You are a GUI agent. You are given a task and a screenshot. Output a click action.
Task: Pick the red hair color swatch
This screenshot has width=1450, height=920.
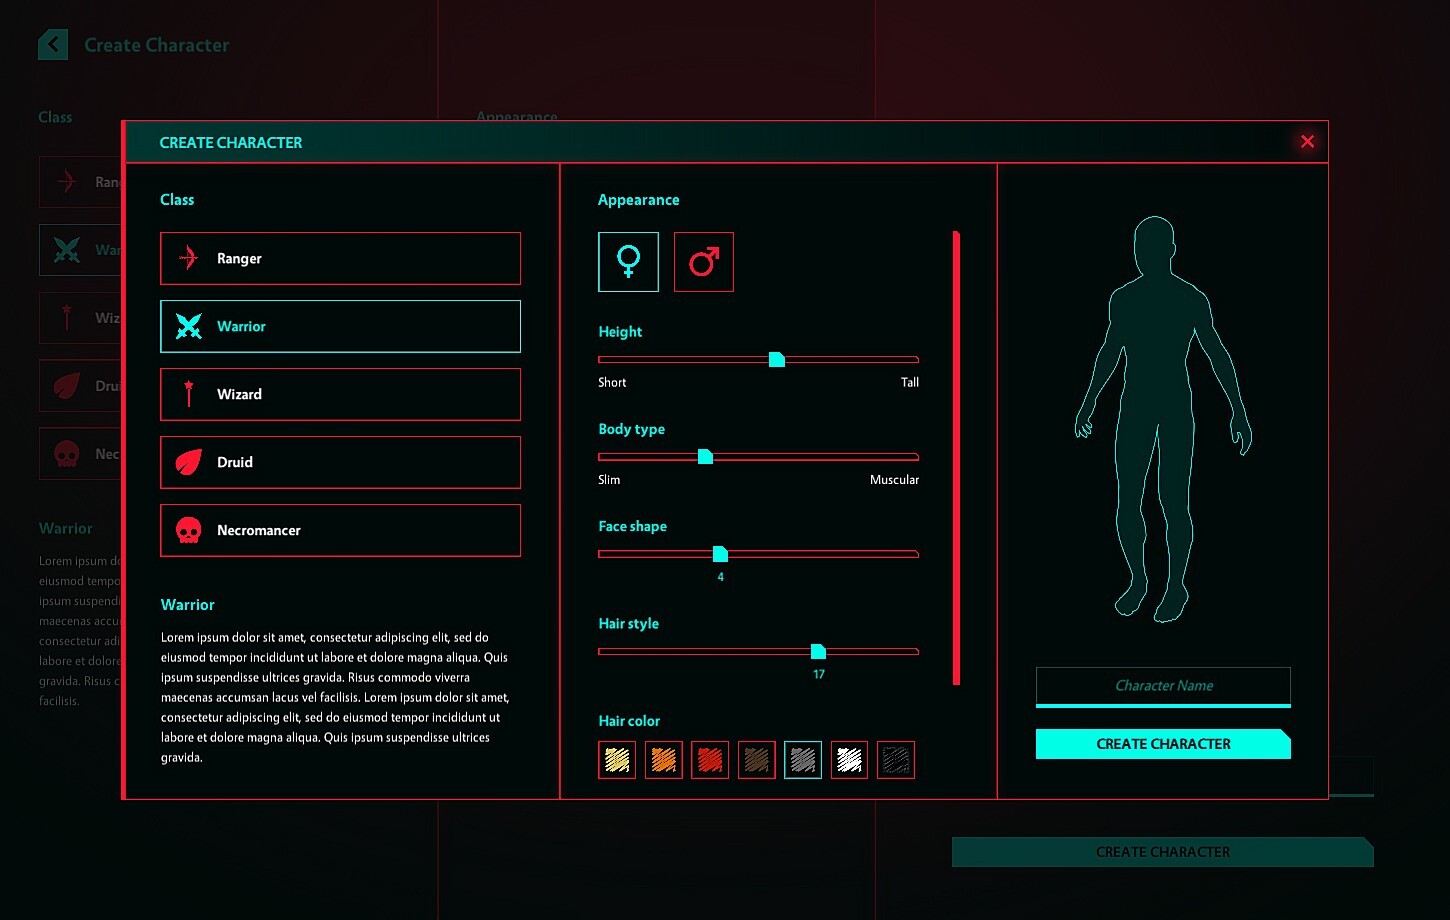click(710, 759)
